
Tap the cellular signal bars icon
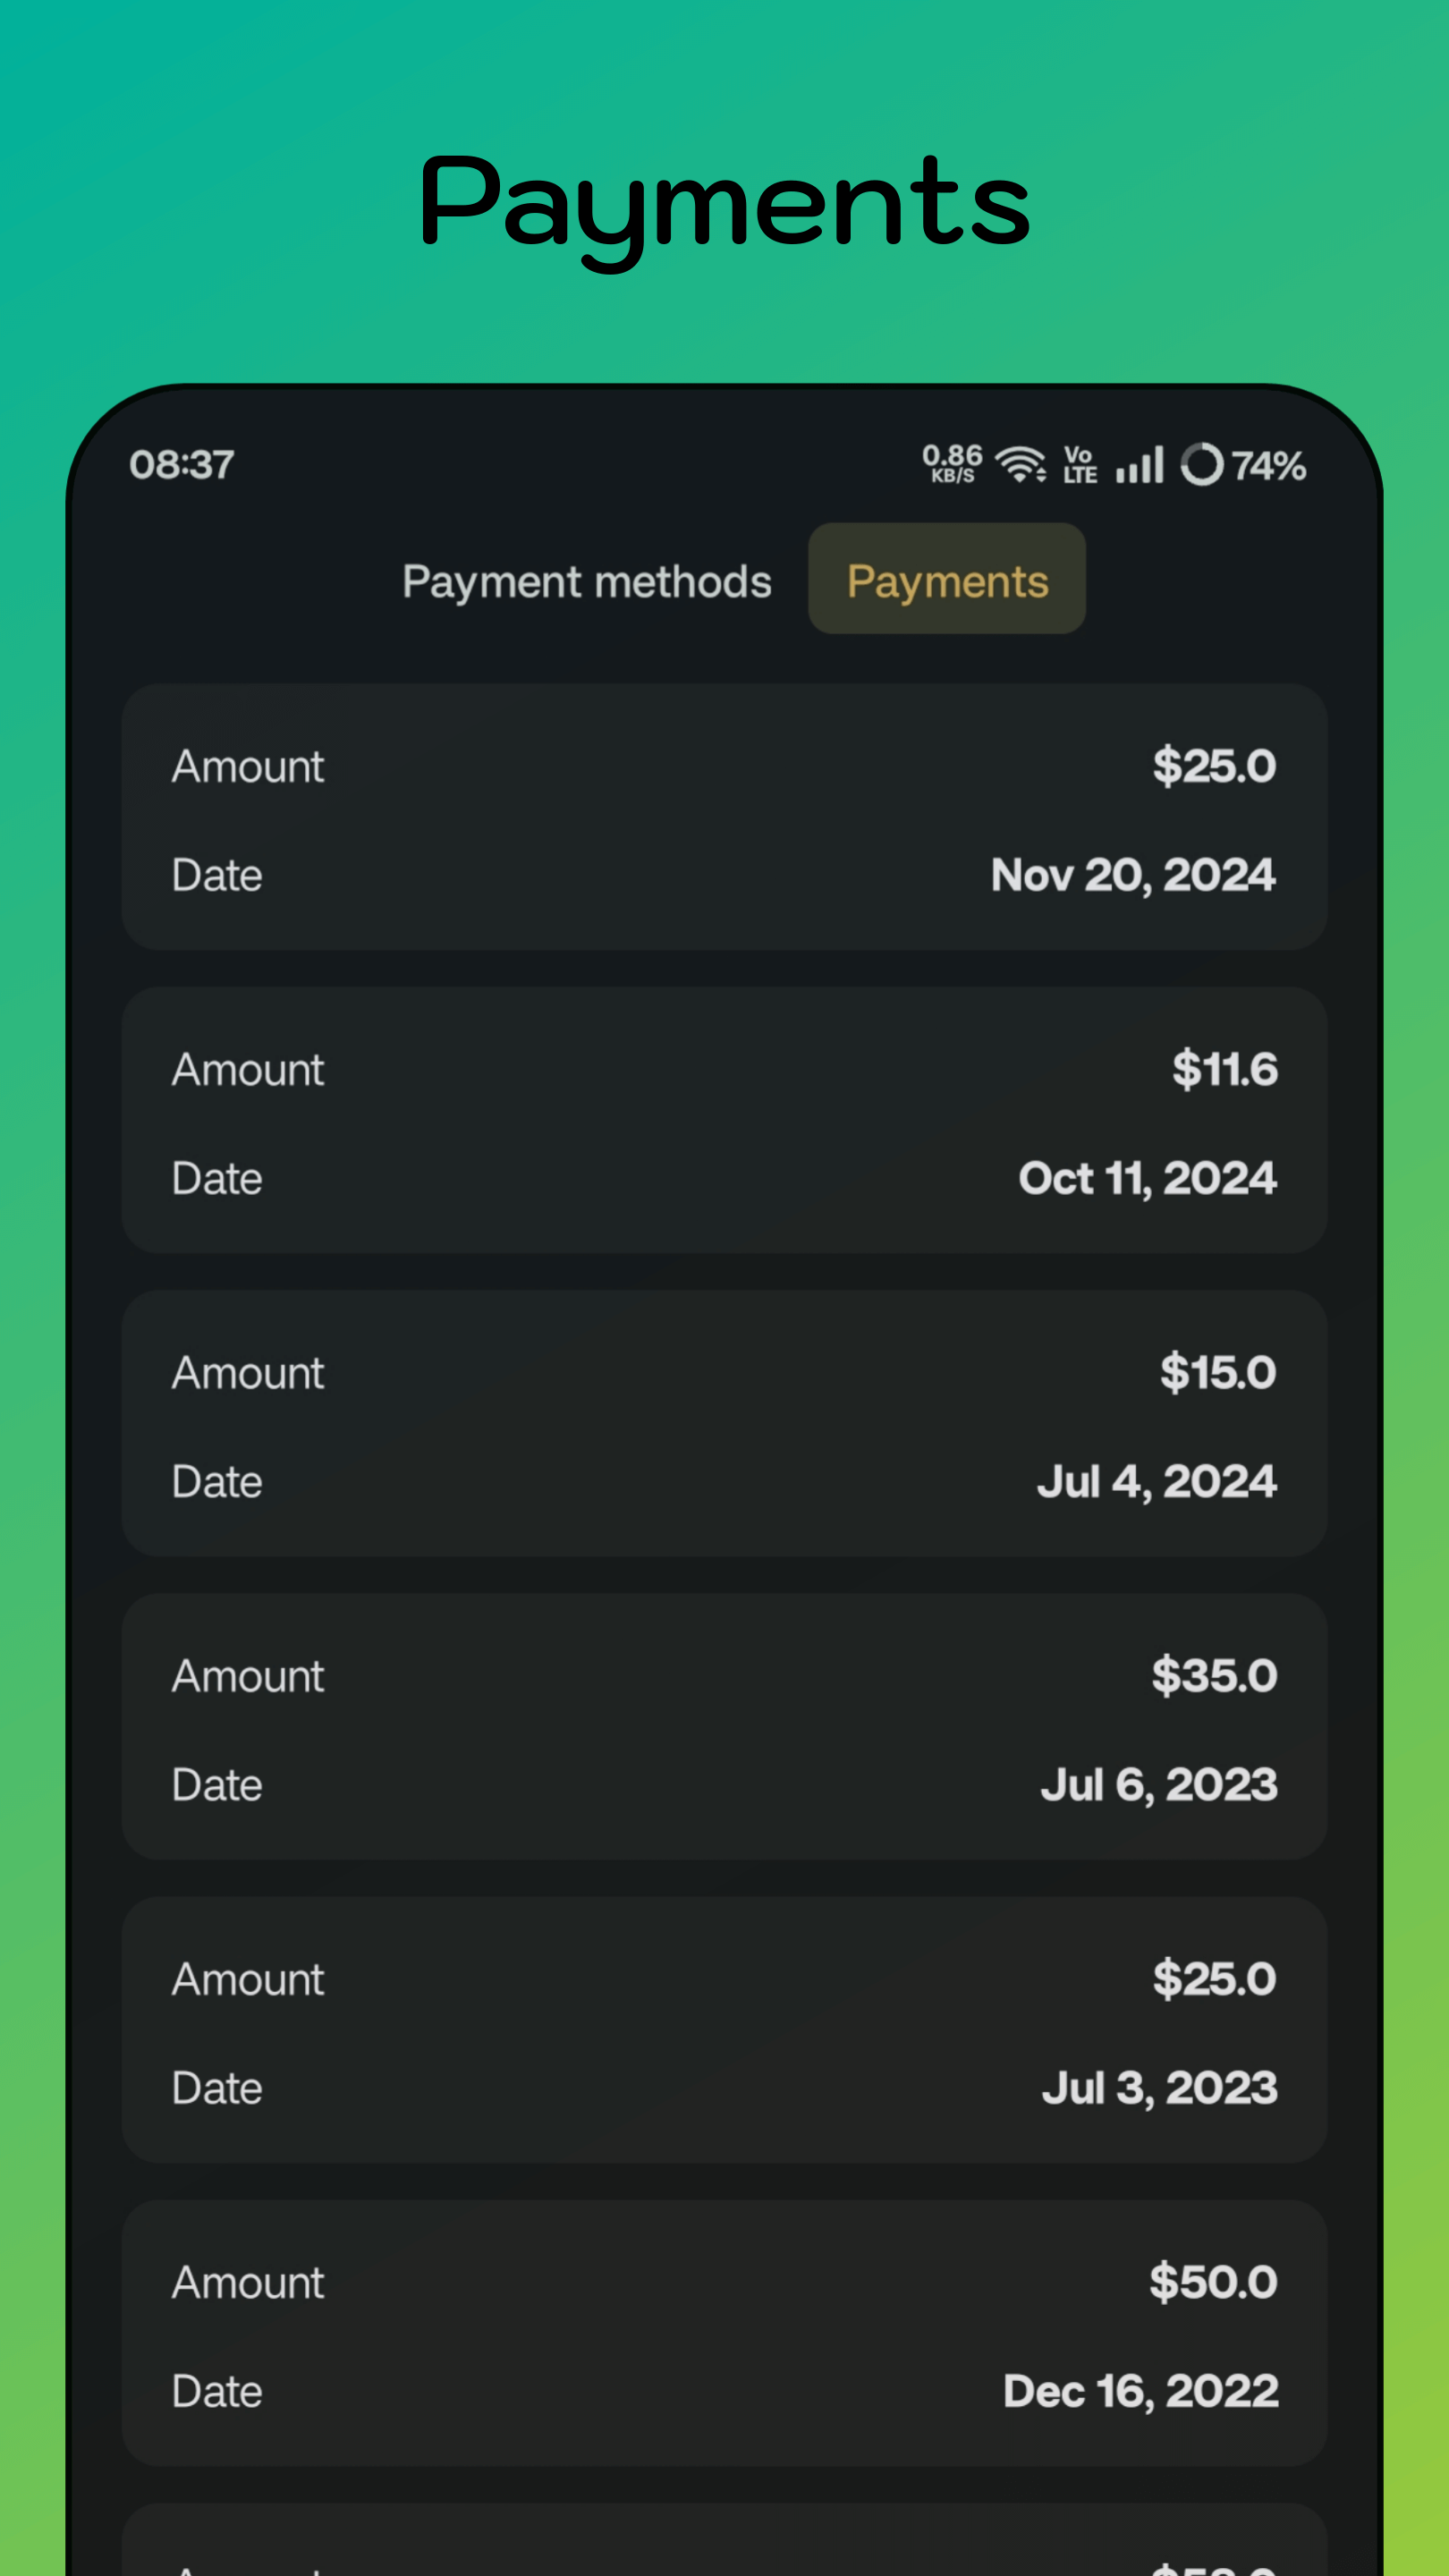(1140, 465)
